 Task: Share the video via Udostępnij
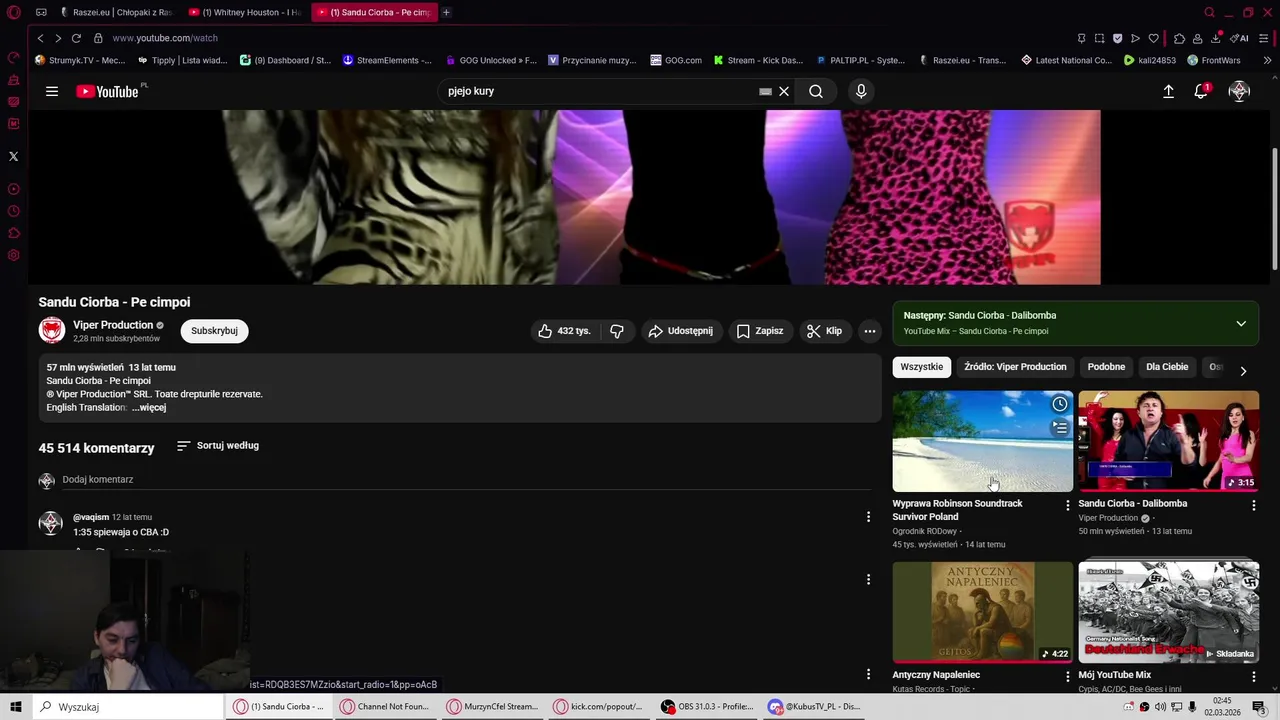[680, 331]
